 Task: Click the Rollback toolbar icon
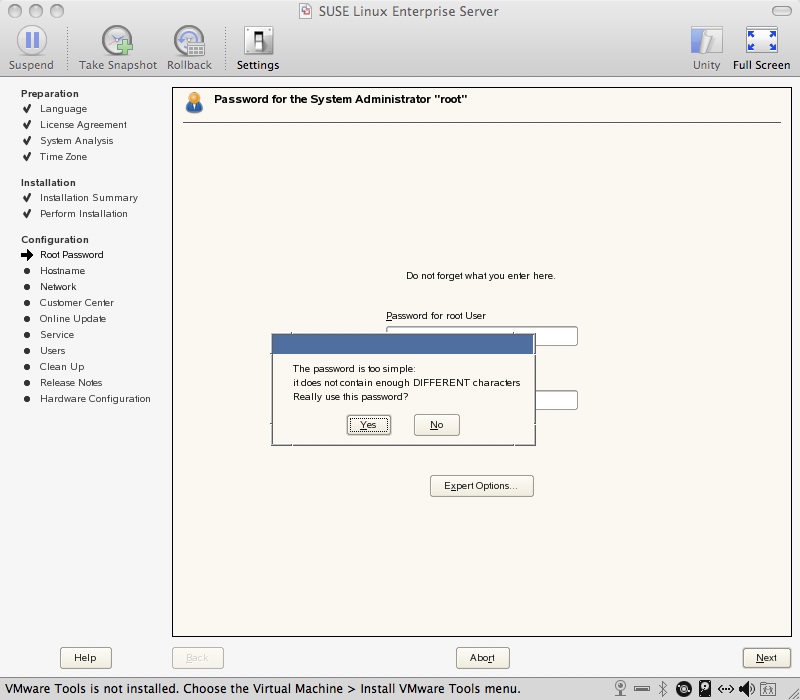point(189,40)
